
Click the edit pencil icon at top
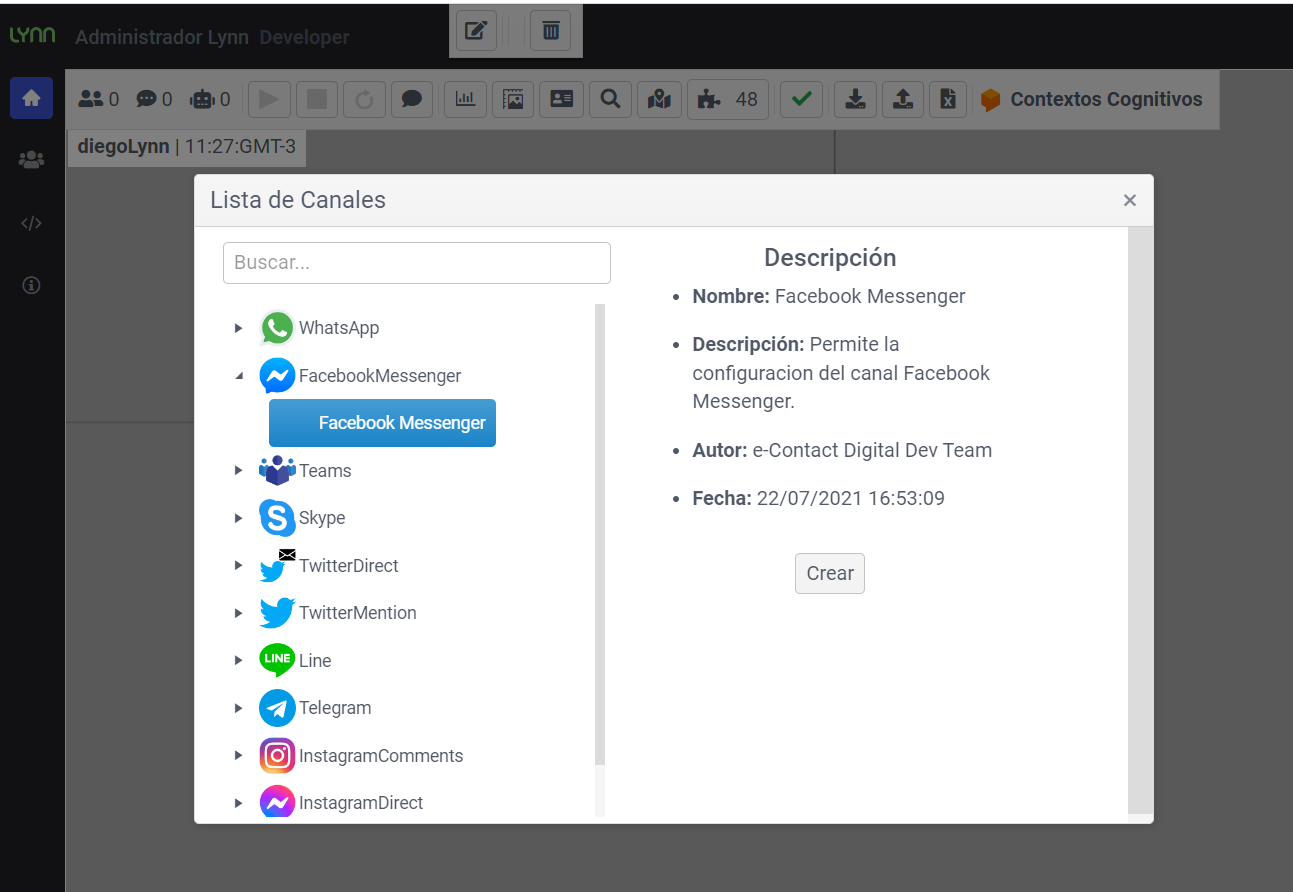click(476, 31)
